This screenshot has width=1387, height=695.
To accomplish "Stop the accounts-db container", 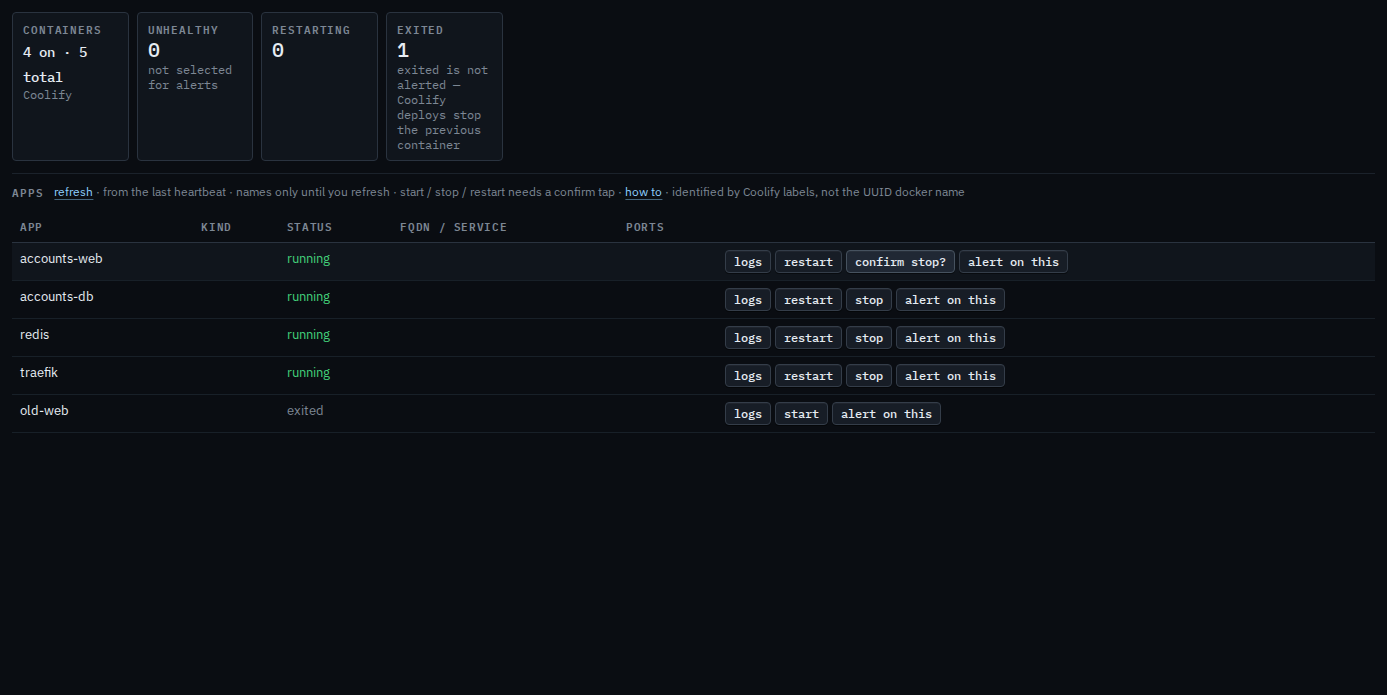I will tap(869, 300).
